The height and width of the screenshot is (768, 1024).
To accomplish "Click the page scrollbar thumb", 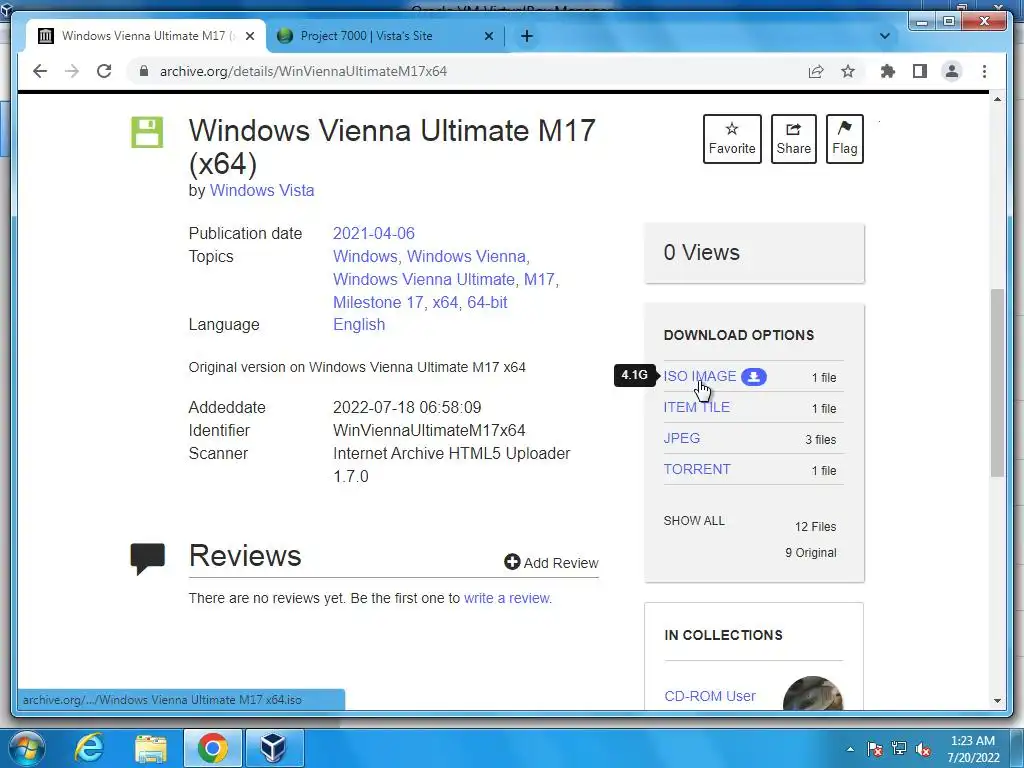I will coord(997,382).
